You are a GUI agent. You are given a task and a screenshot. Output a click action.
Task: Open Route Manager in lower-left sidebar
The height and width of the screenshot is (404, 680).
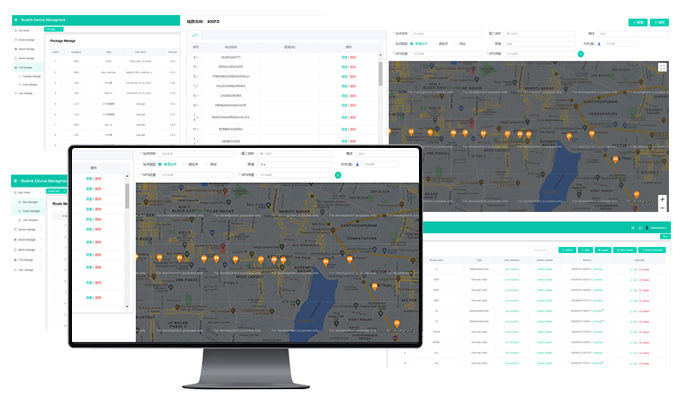(28, 212)
